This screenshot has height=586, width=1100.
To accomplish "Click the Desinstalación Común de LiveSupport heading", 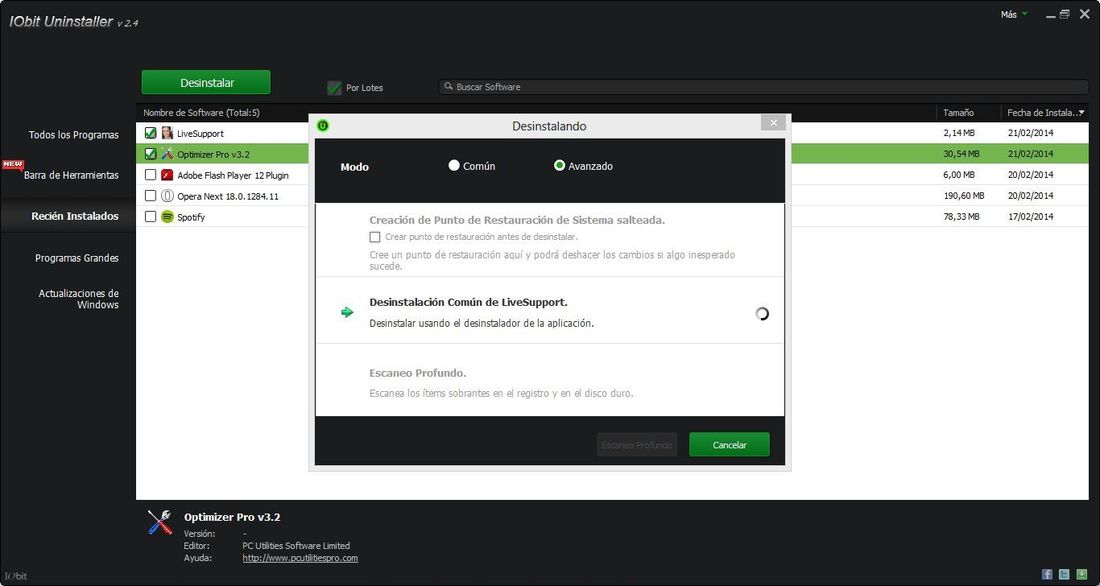I will point(469,302).
